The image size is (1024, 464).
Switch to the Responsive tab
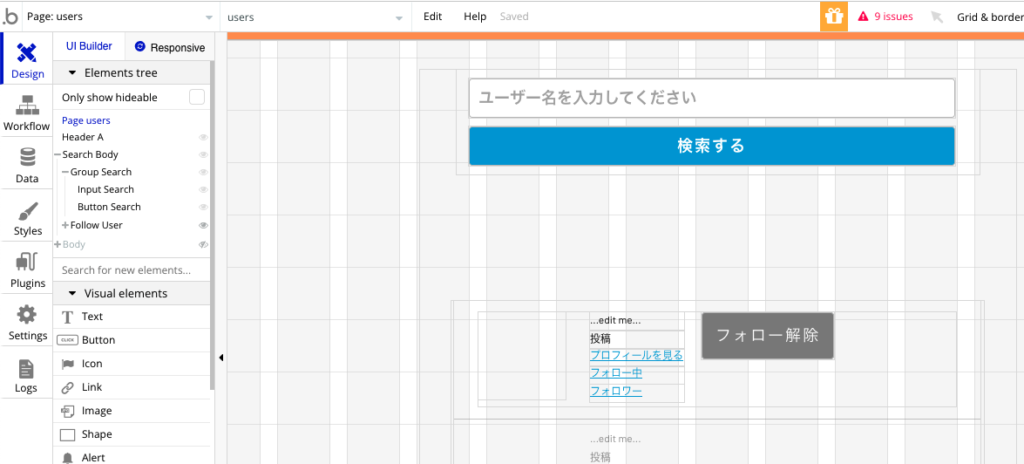(x=170, y=47)
